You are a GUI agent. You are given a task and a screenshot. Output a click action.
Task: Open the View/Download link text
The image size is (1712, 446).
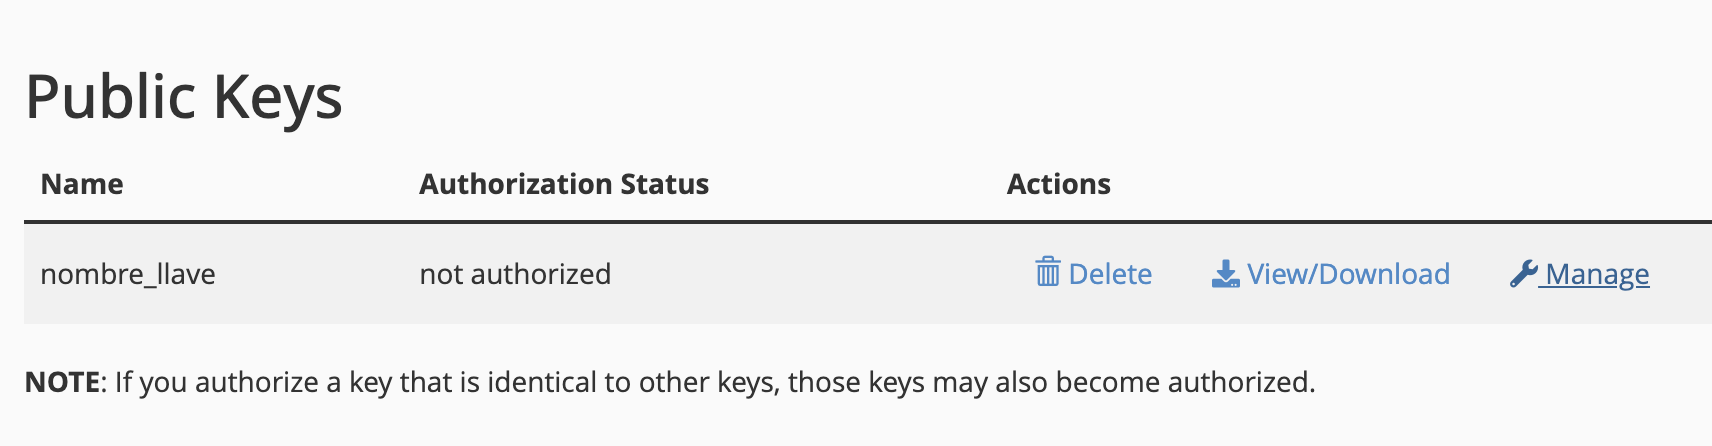click(1348, 274)
